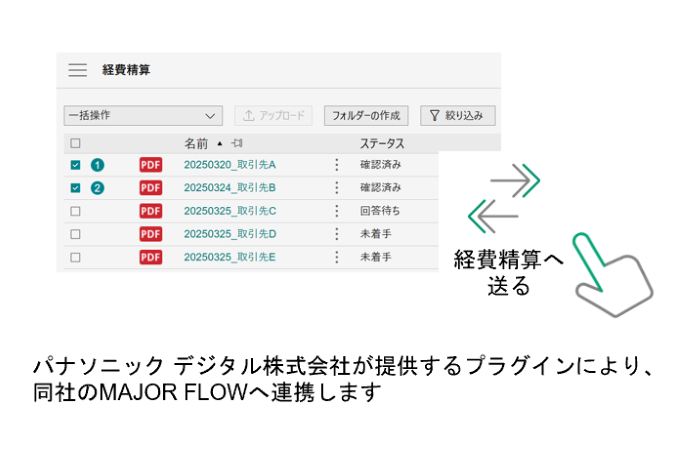Open the 一括操作 dropdown
686x454 pixels.
[143, 116]
